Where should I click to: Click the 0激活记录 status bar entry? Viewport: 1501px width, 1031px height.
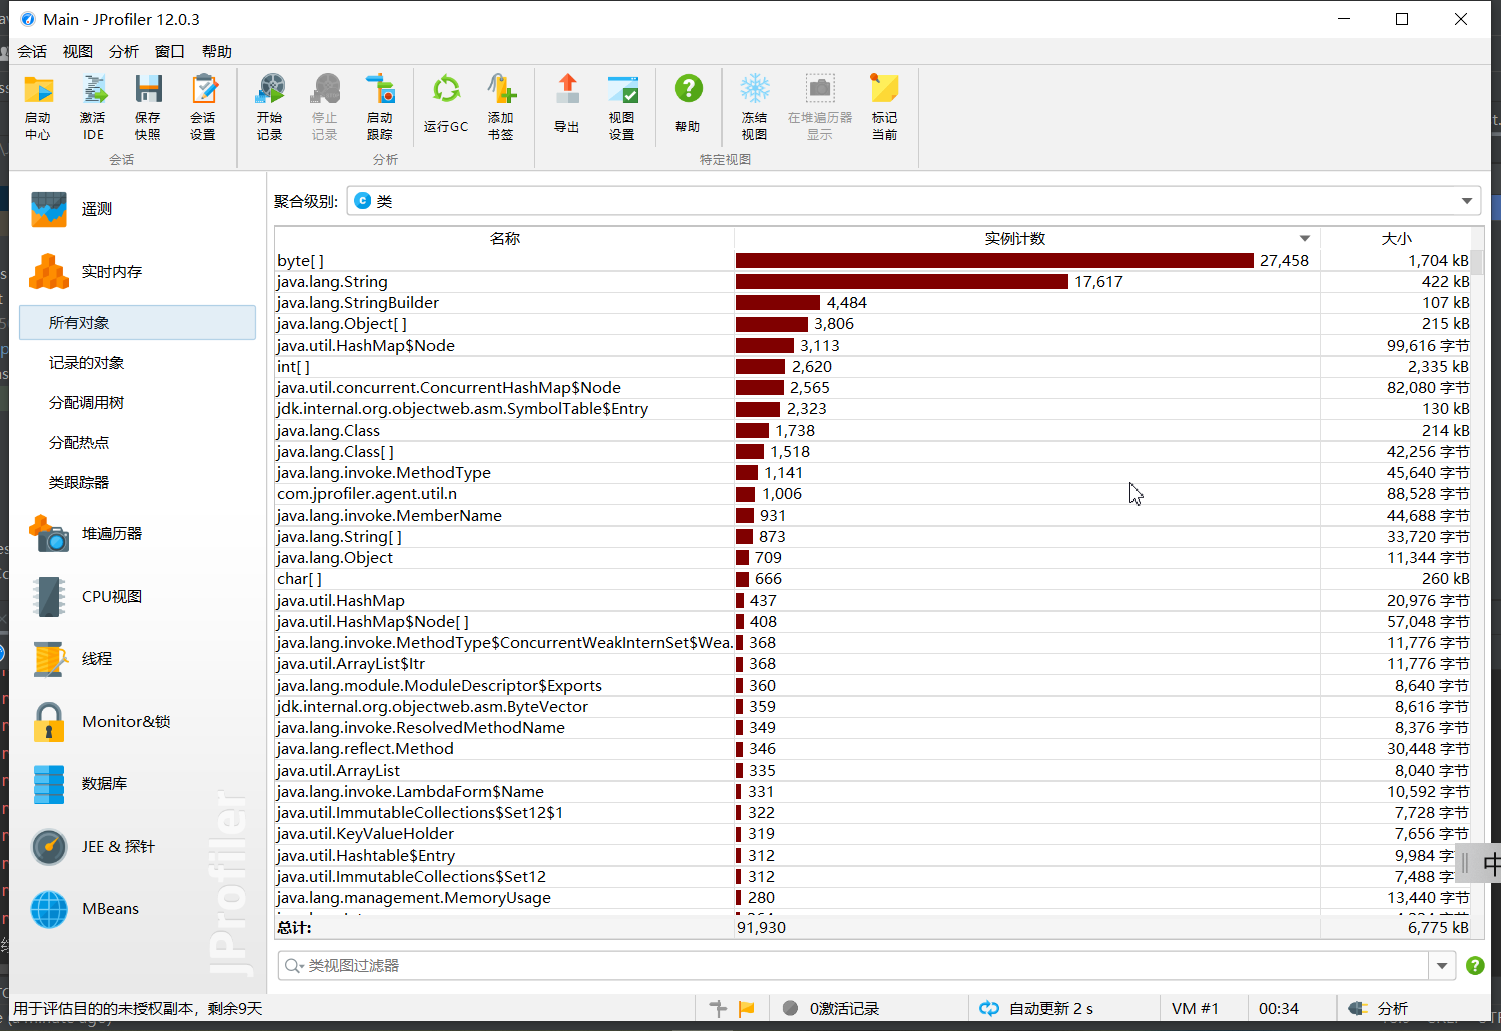(832, 1008)
